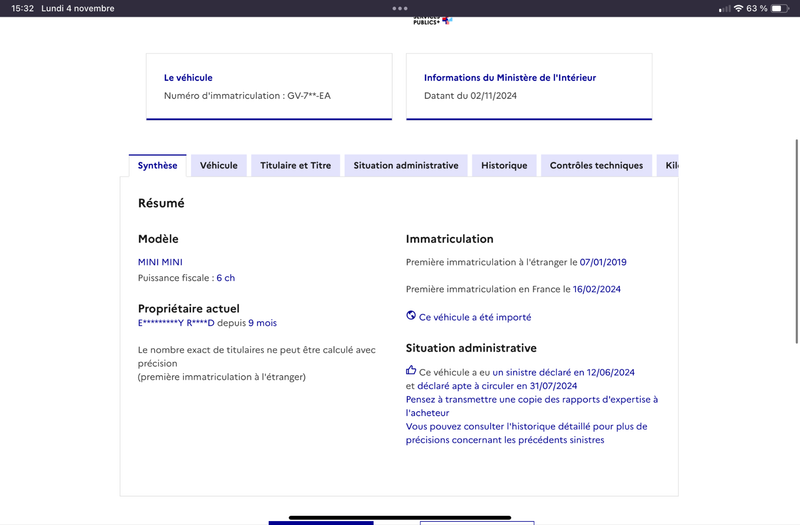The height and width of the screenshot is (525, 800).
Task: Click the 'Propriétaire actuel' heading
Action: tap(189, 309)
